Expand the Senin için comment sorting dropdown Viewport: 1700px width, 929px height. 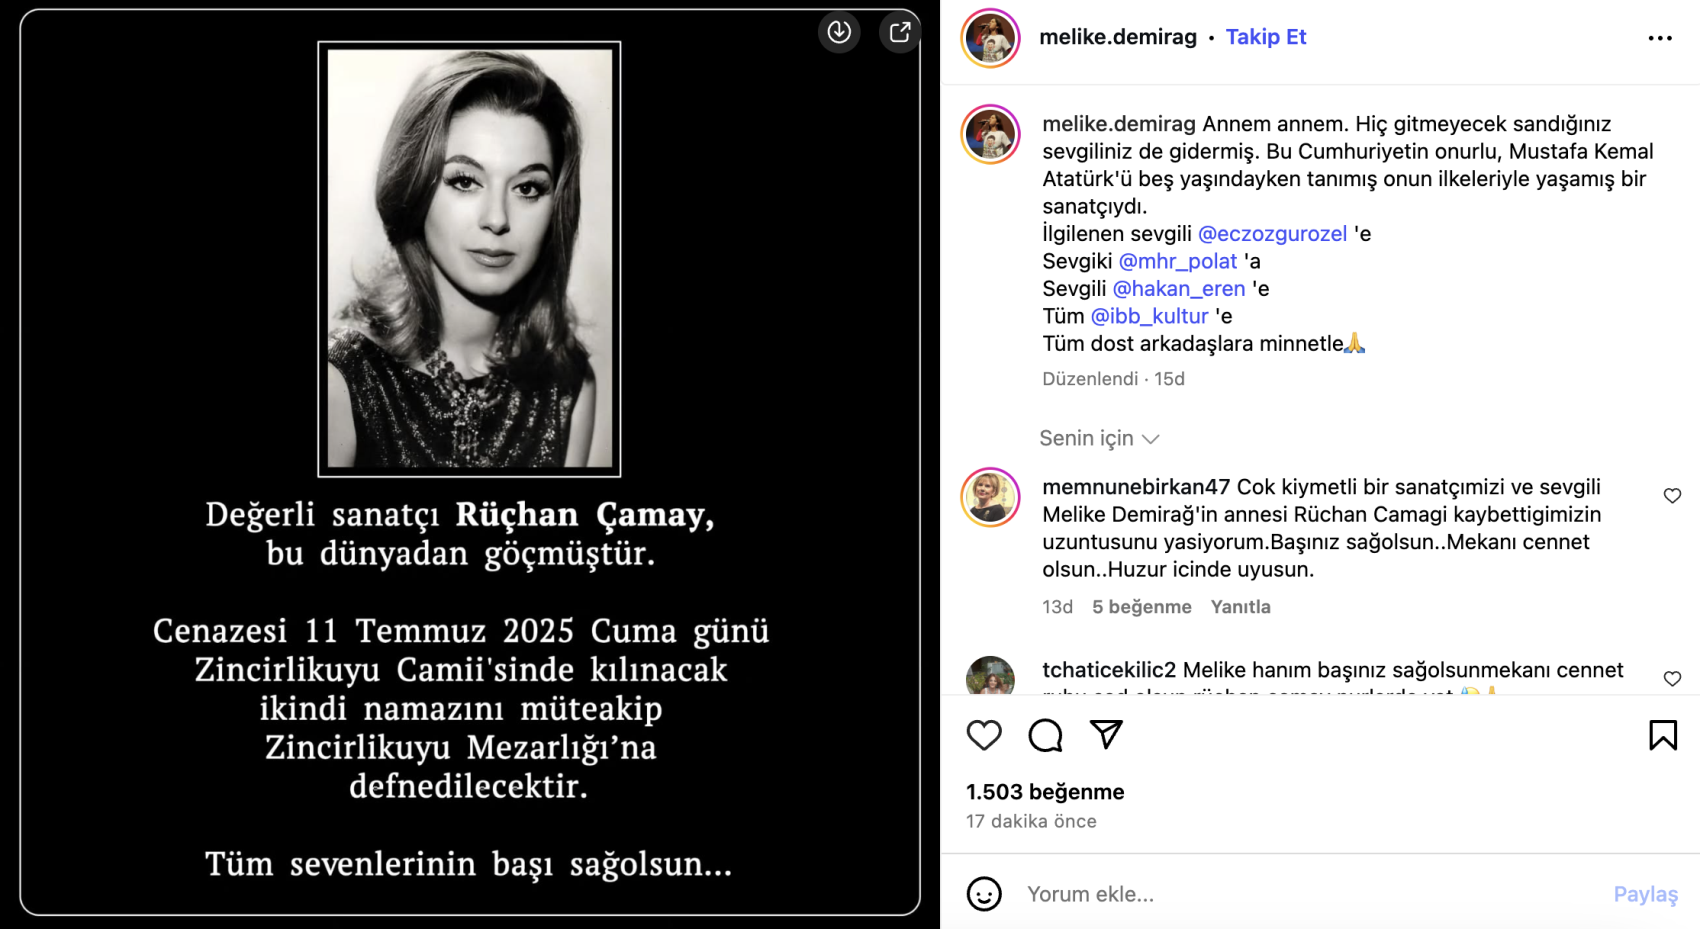1099,438
